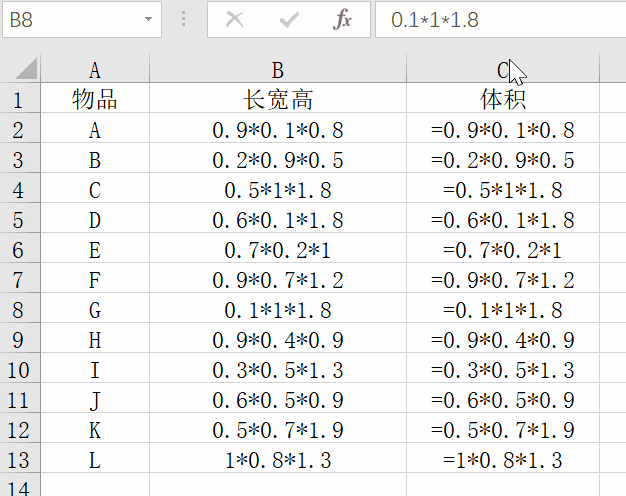Screen dimensions: 626x496
Task: Select row 7 header
Action: [x=20, y=278]
